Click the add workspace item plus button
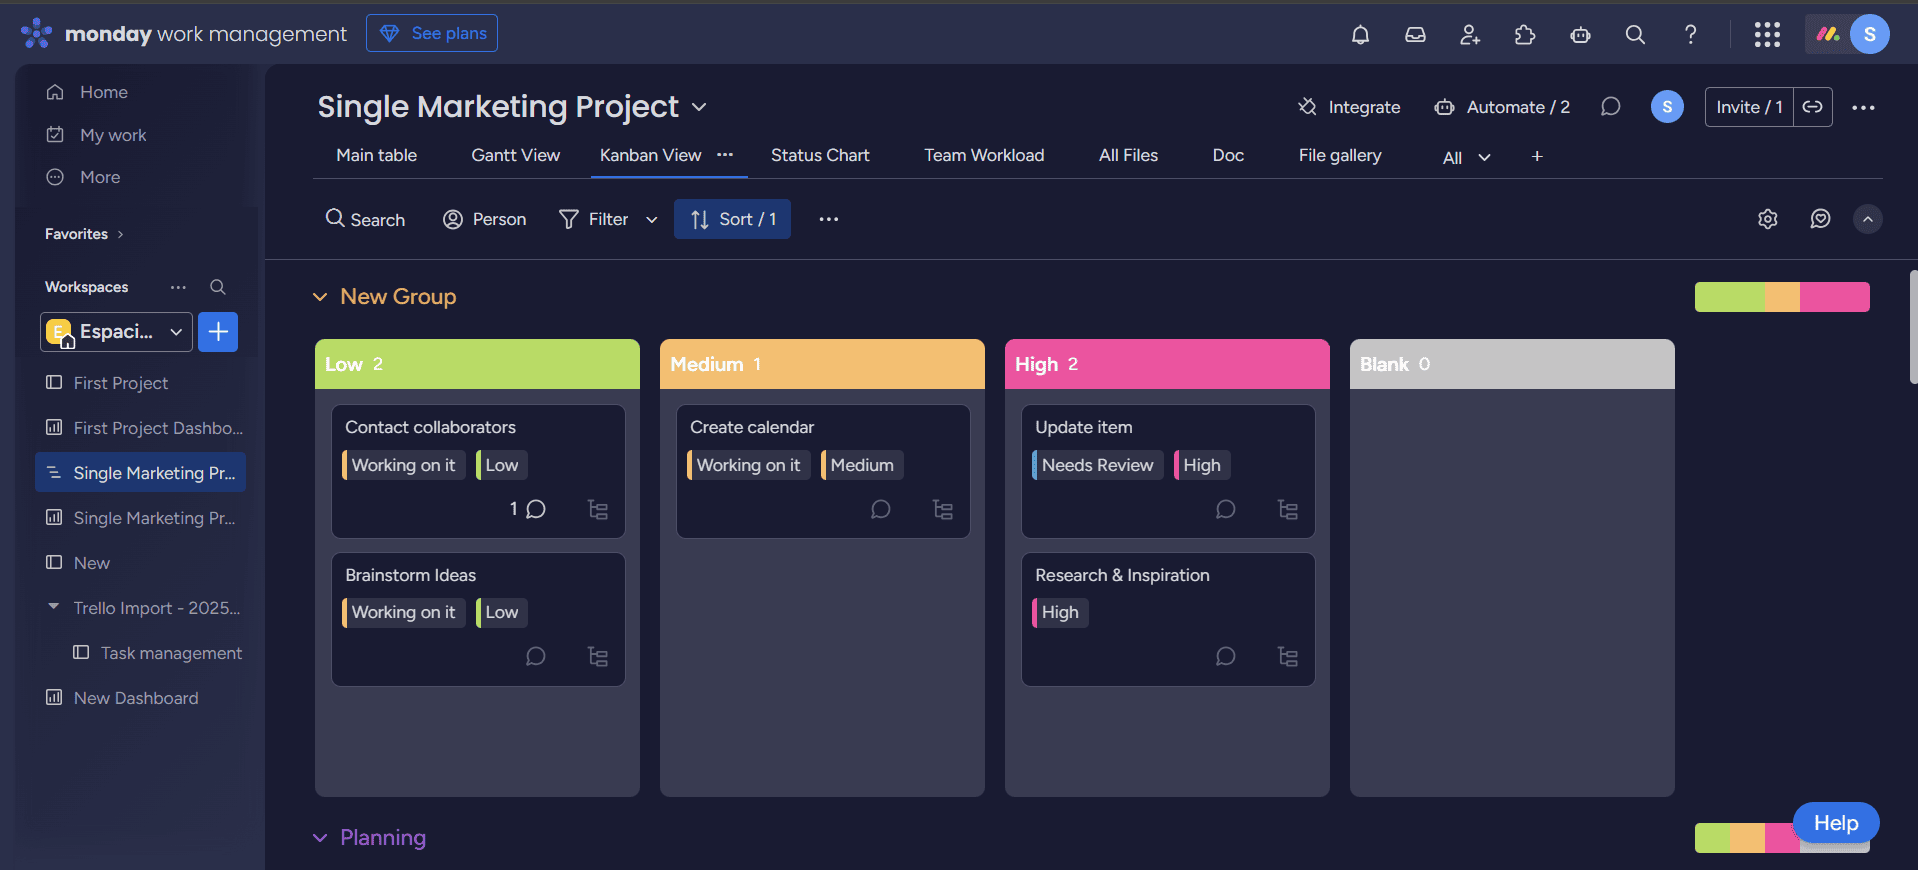1918x870 pixels. click(x=218, y=332)
